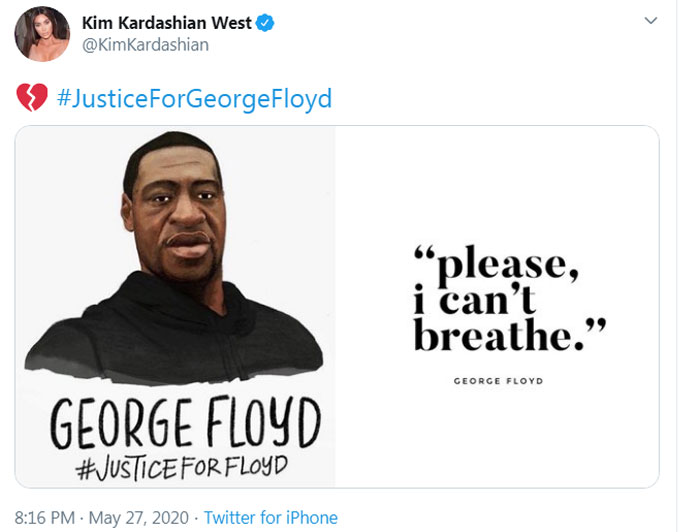Click the word "breathe." in the quote
700x532 pixels.
499,335
